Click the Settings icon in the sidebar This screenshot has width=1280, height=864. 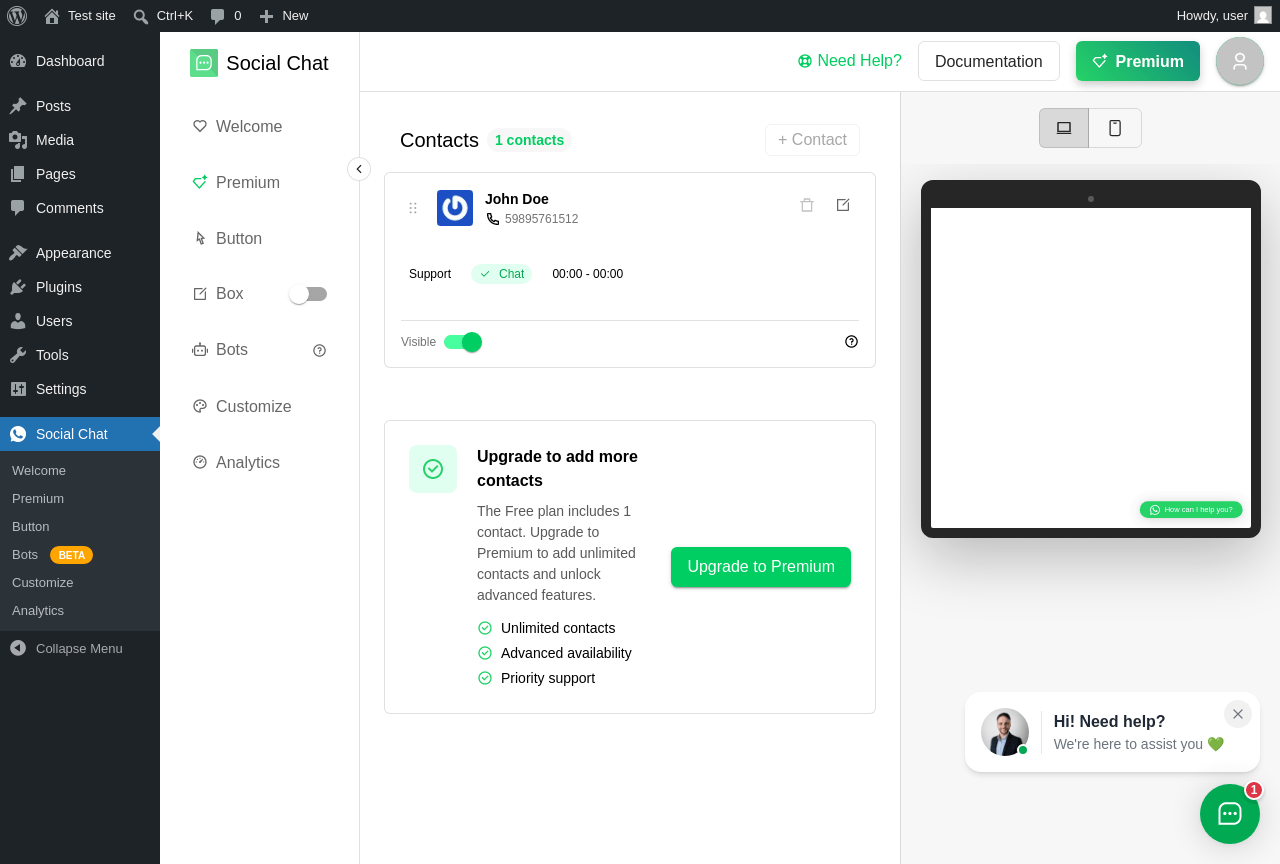coord(18,389)
